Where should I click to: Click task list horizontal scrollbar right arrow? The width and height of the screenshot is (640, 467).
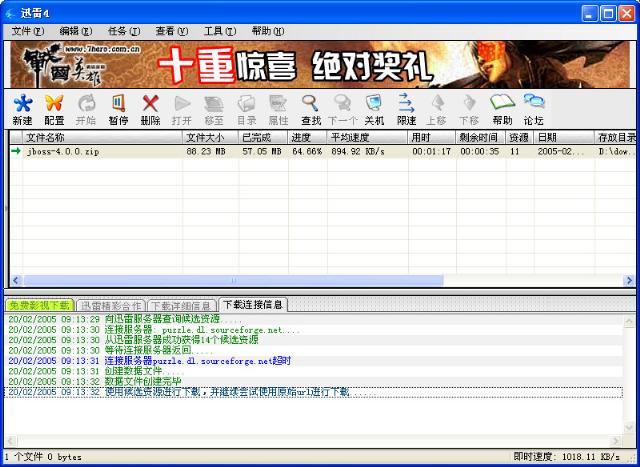click(629, 280)
